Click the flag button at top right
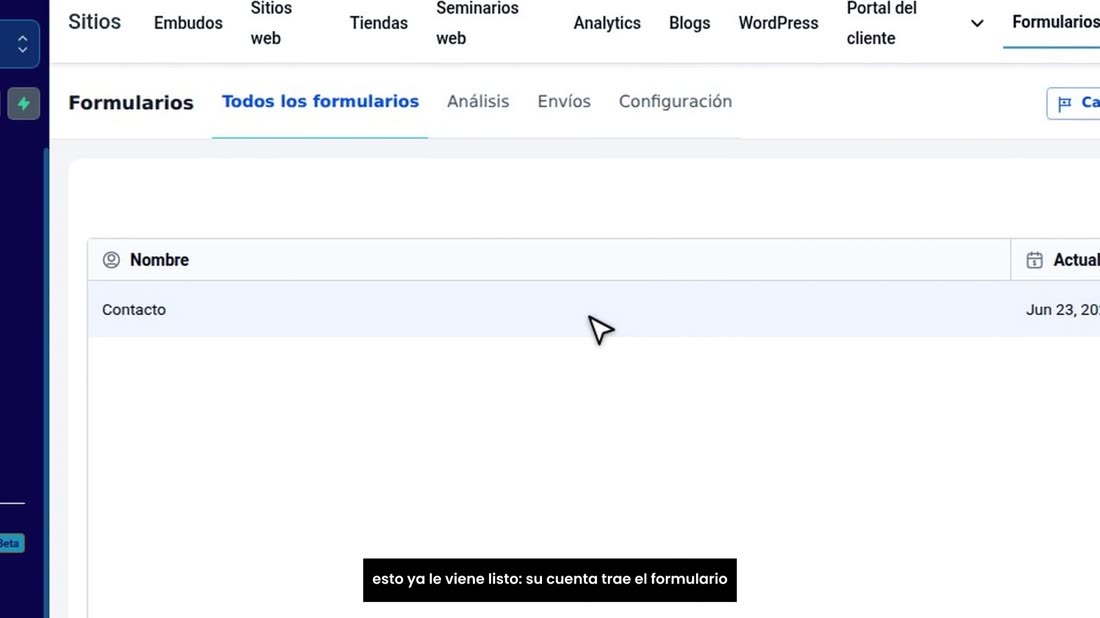 point(1073,103)
